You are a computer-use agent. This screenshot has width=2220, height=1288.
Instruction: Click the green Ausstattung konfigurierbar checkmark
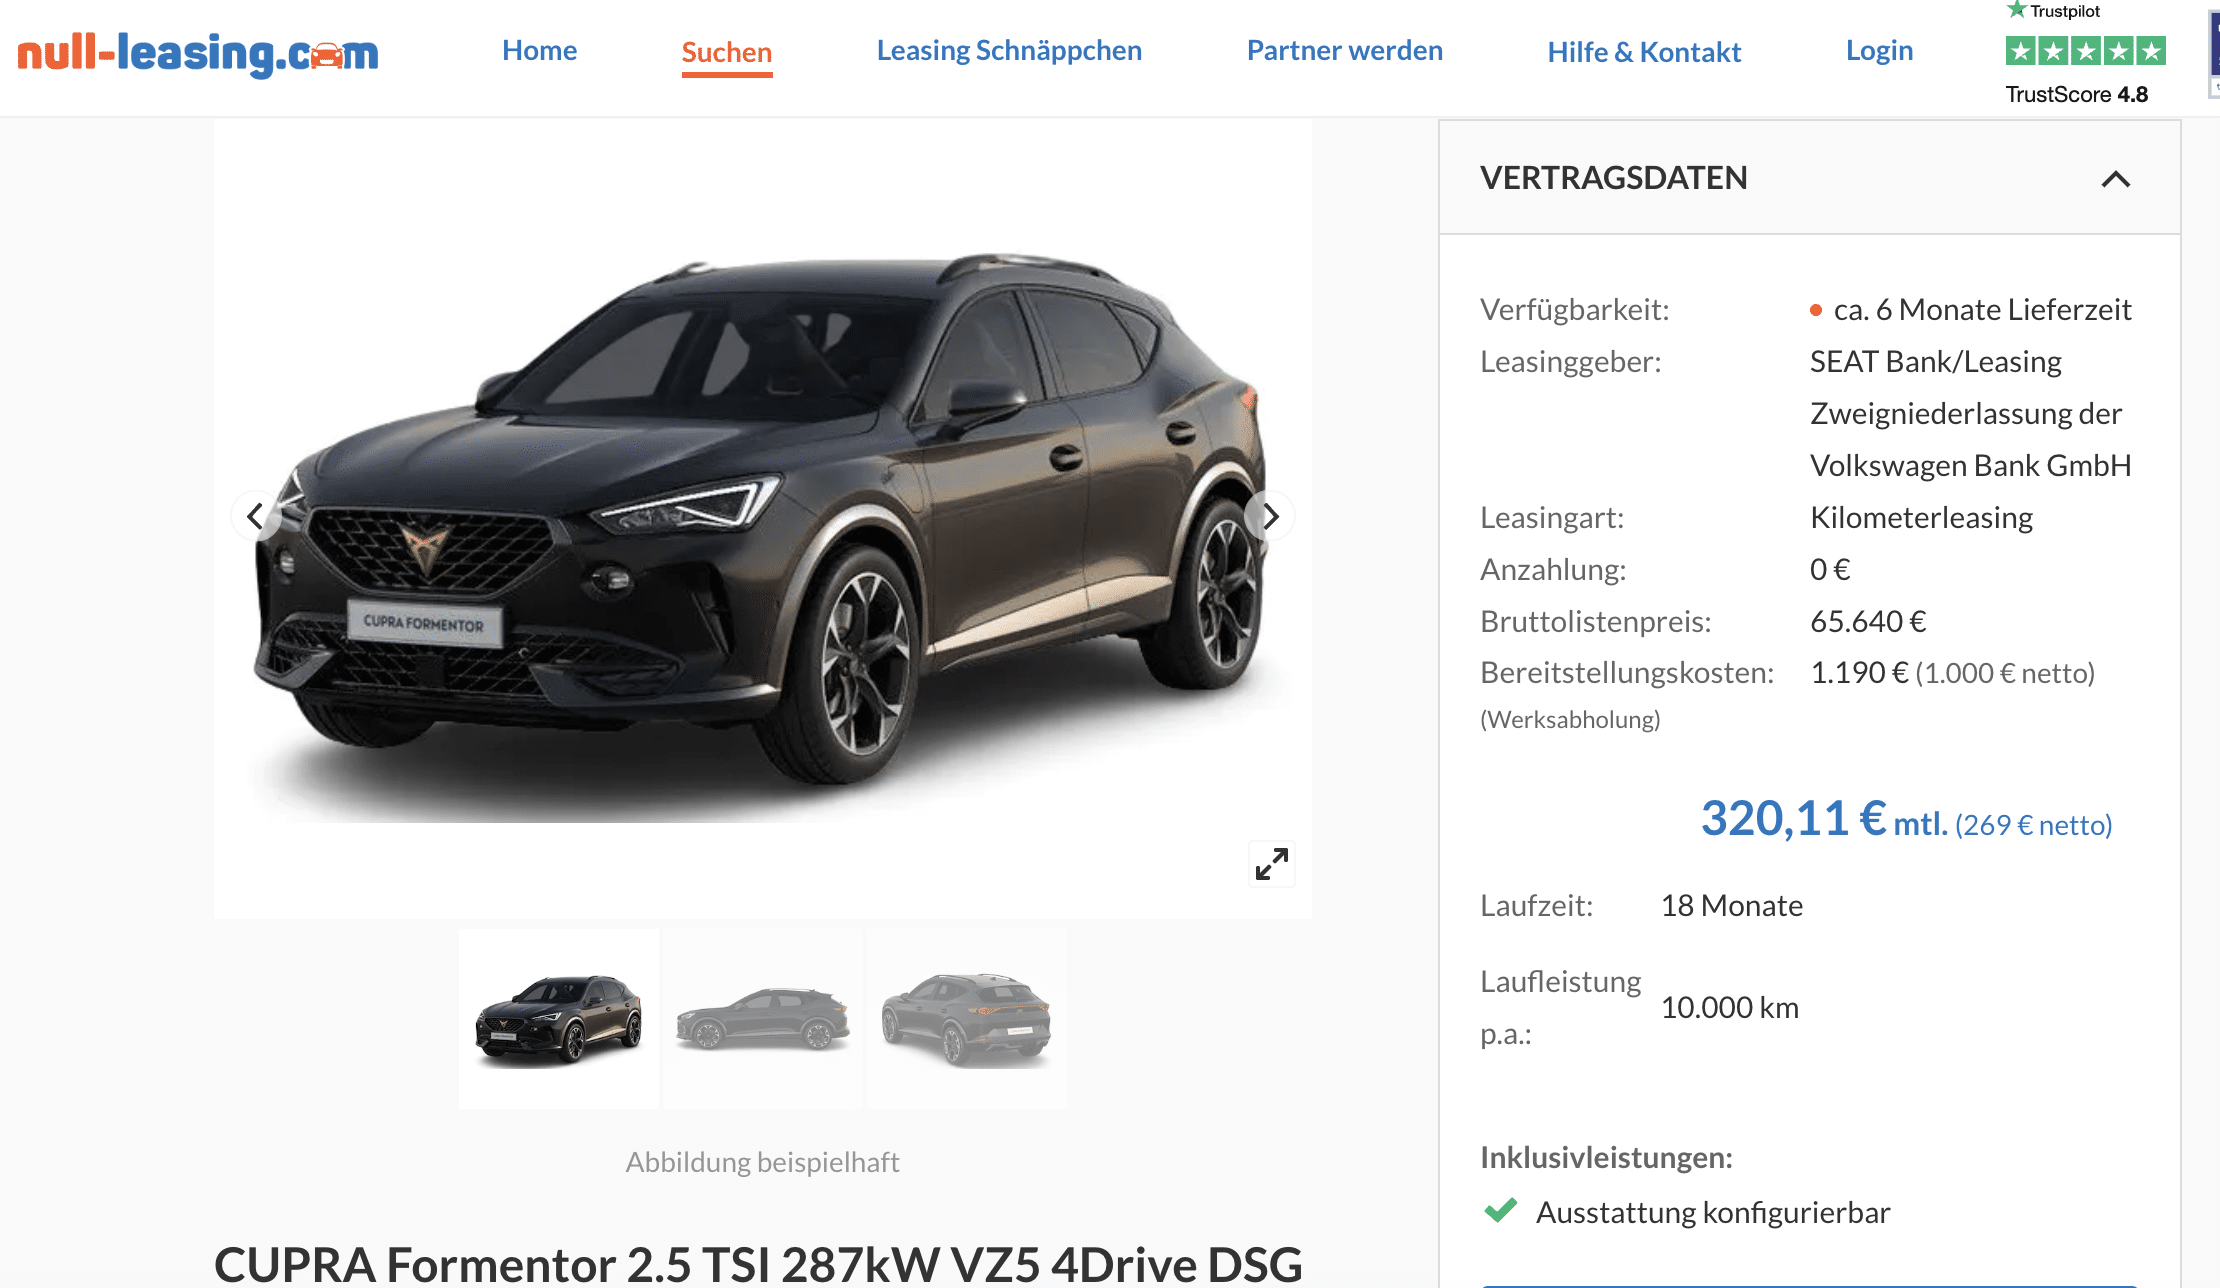(x=1501, y=1210)
